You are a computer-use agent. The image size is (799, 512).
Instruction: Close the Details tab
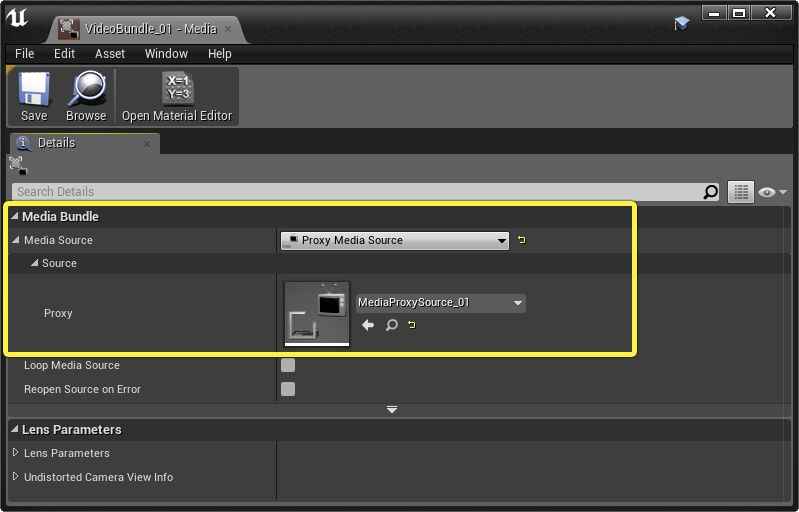coord(147,144)
